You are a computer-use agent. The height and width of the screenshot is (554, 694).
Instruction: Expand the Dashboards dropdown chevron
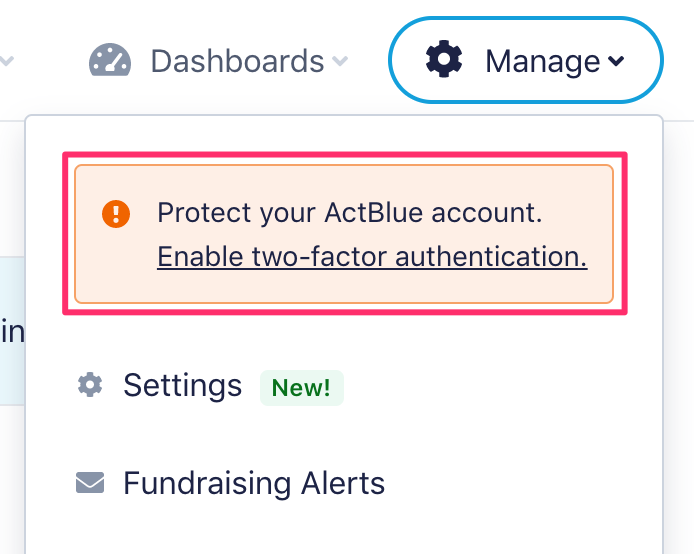tap(340, 62)
